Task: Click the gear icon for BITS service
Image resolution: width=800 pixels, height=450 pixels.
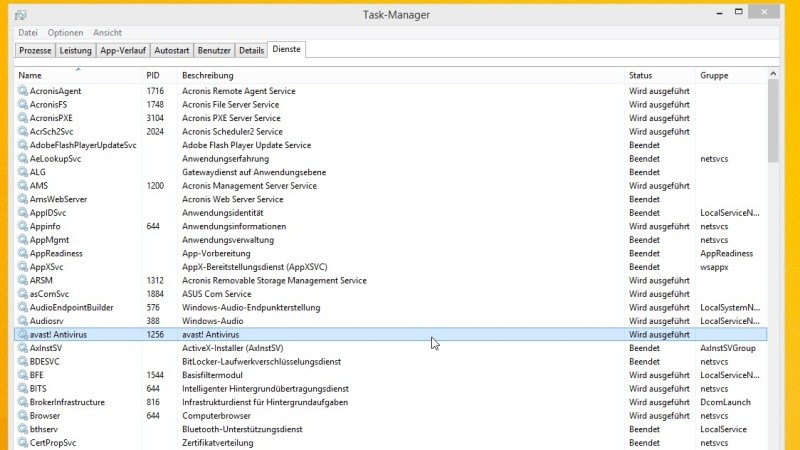Action: pyautogui.click(x=23, y=388)
